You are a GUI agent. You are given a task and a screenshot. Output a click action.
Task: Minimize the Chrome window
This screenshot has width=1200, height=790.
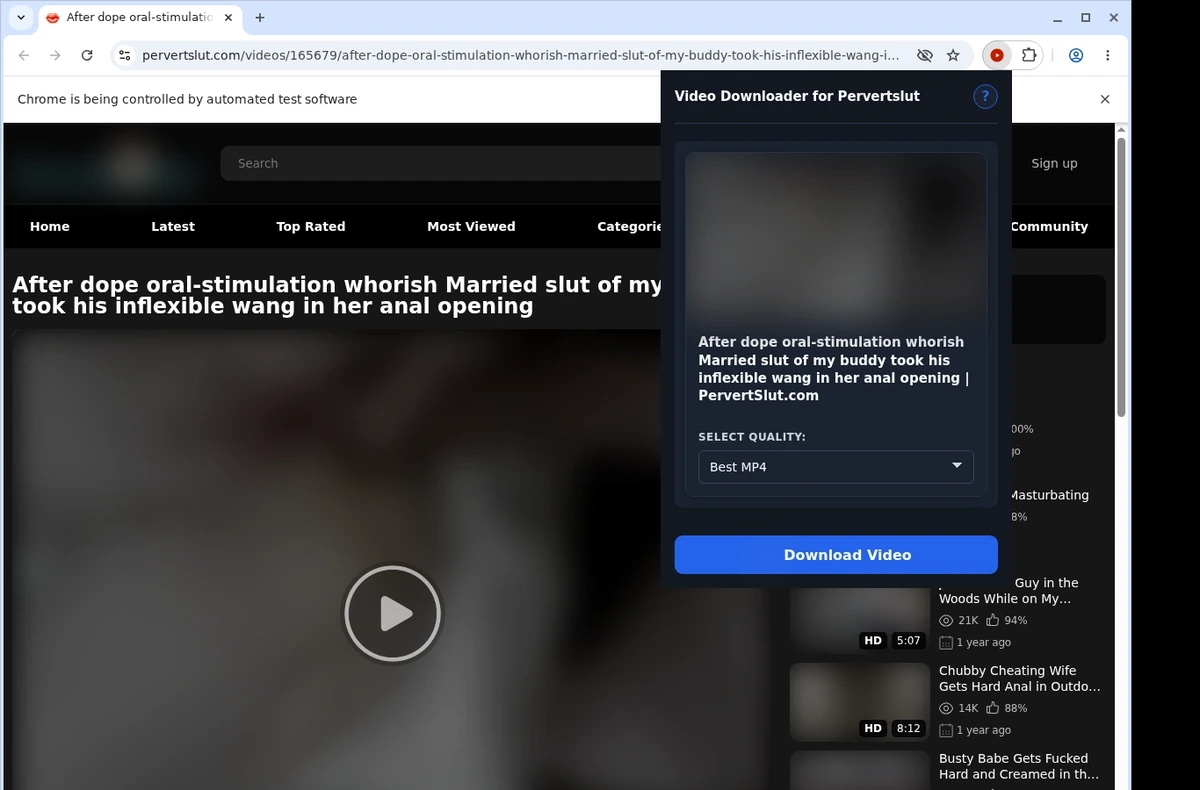tap(1059, 18)
